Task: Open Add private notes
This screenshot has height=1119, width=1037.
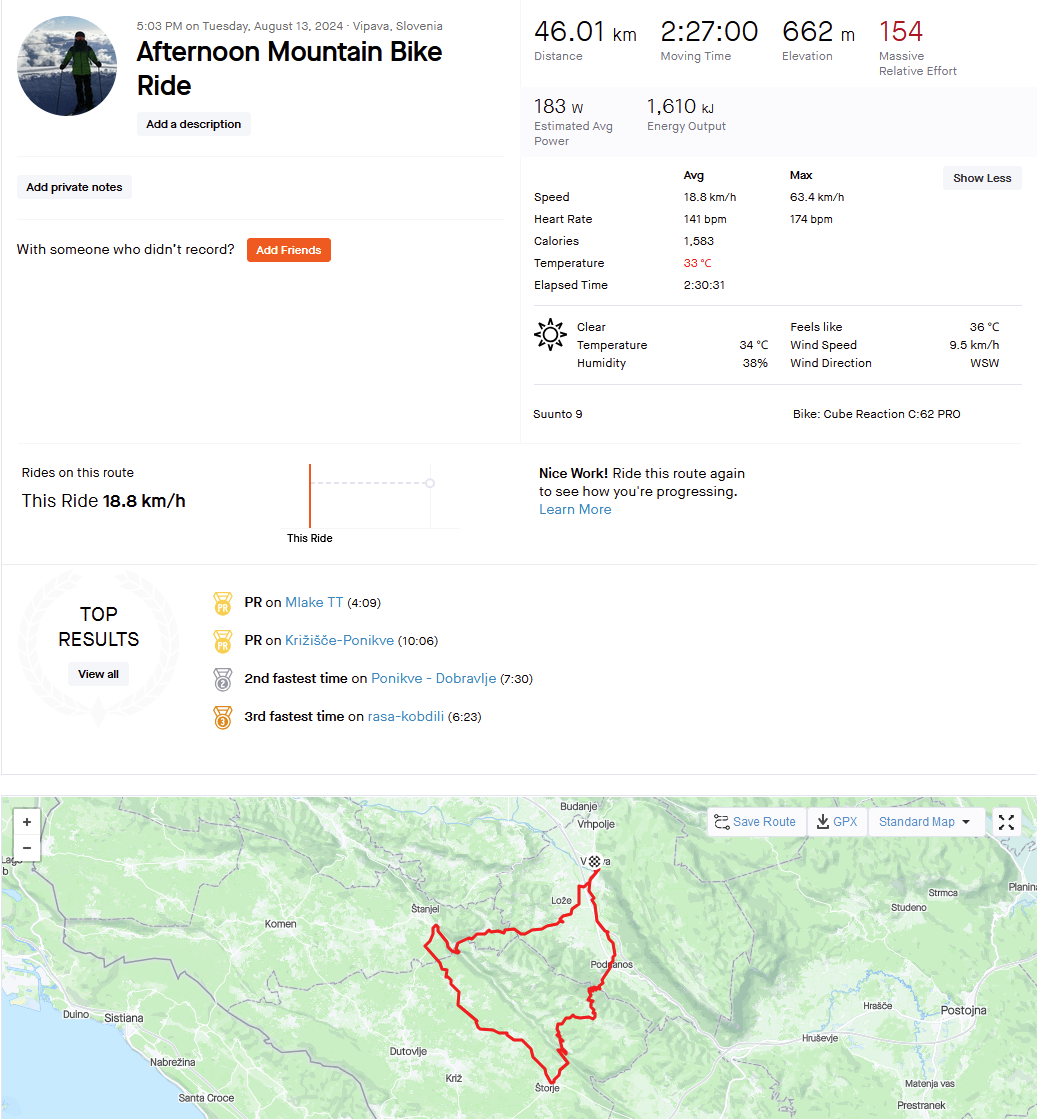Action: click(74, 187)
